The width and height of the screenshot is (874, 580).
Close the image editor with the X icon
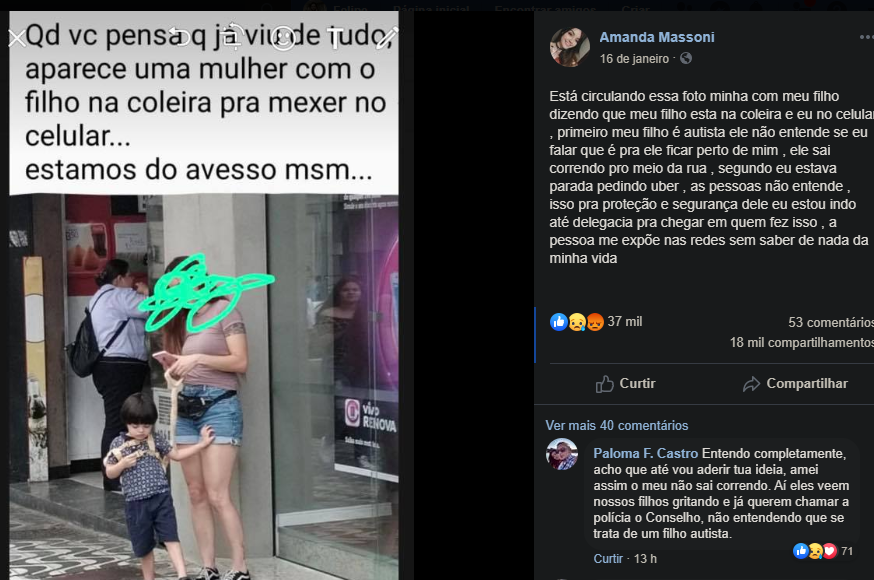click(17, 38)
